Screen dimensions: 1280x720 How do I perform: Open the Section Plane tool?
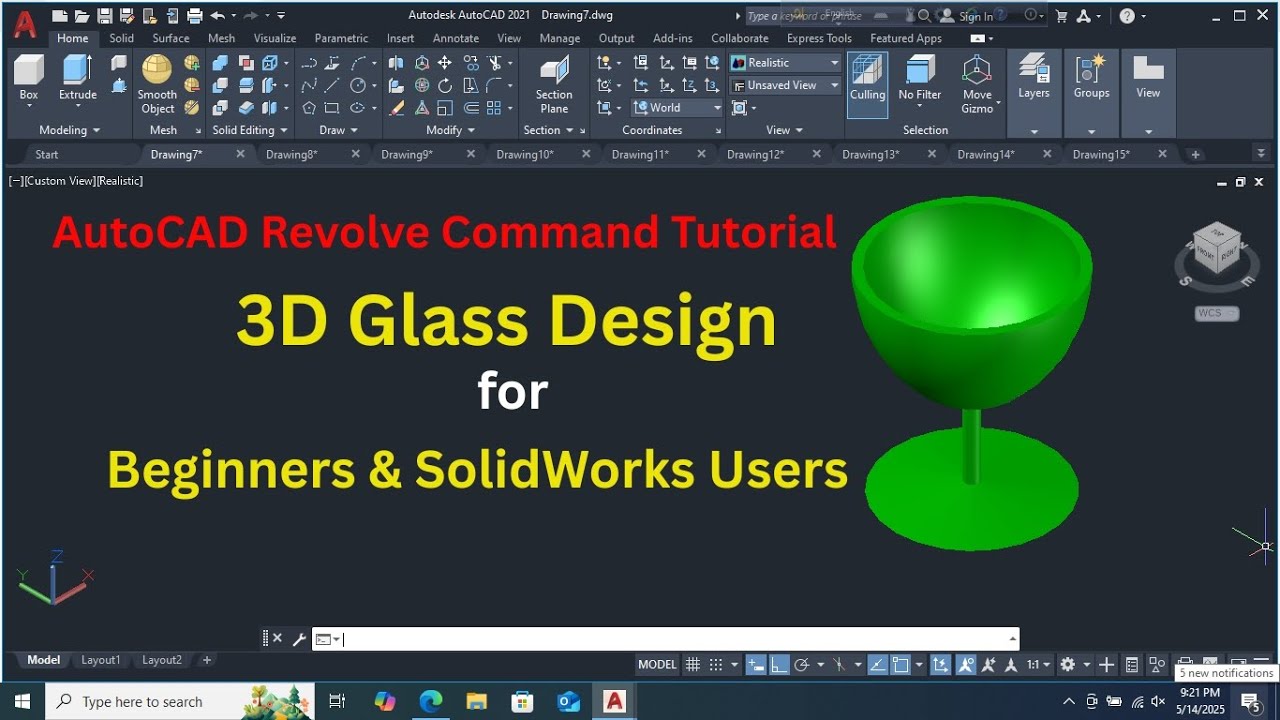point(553,85)
